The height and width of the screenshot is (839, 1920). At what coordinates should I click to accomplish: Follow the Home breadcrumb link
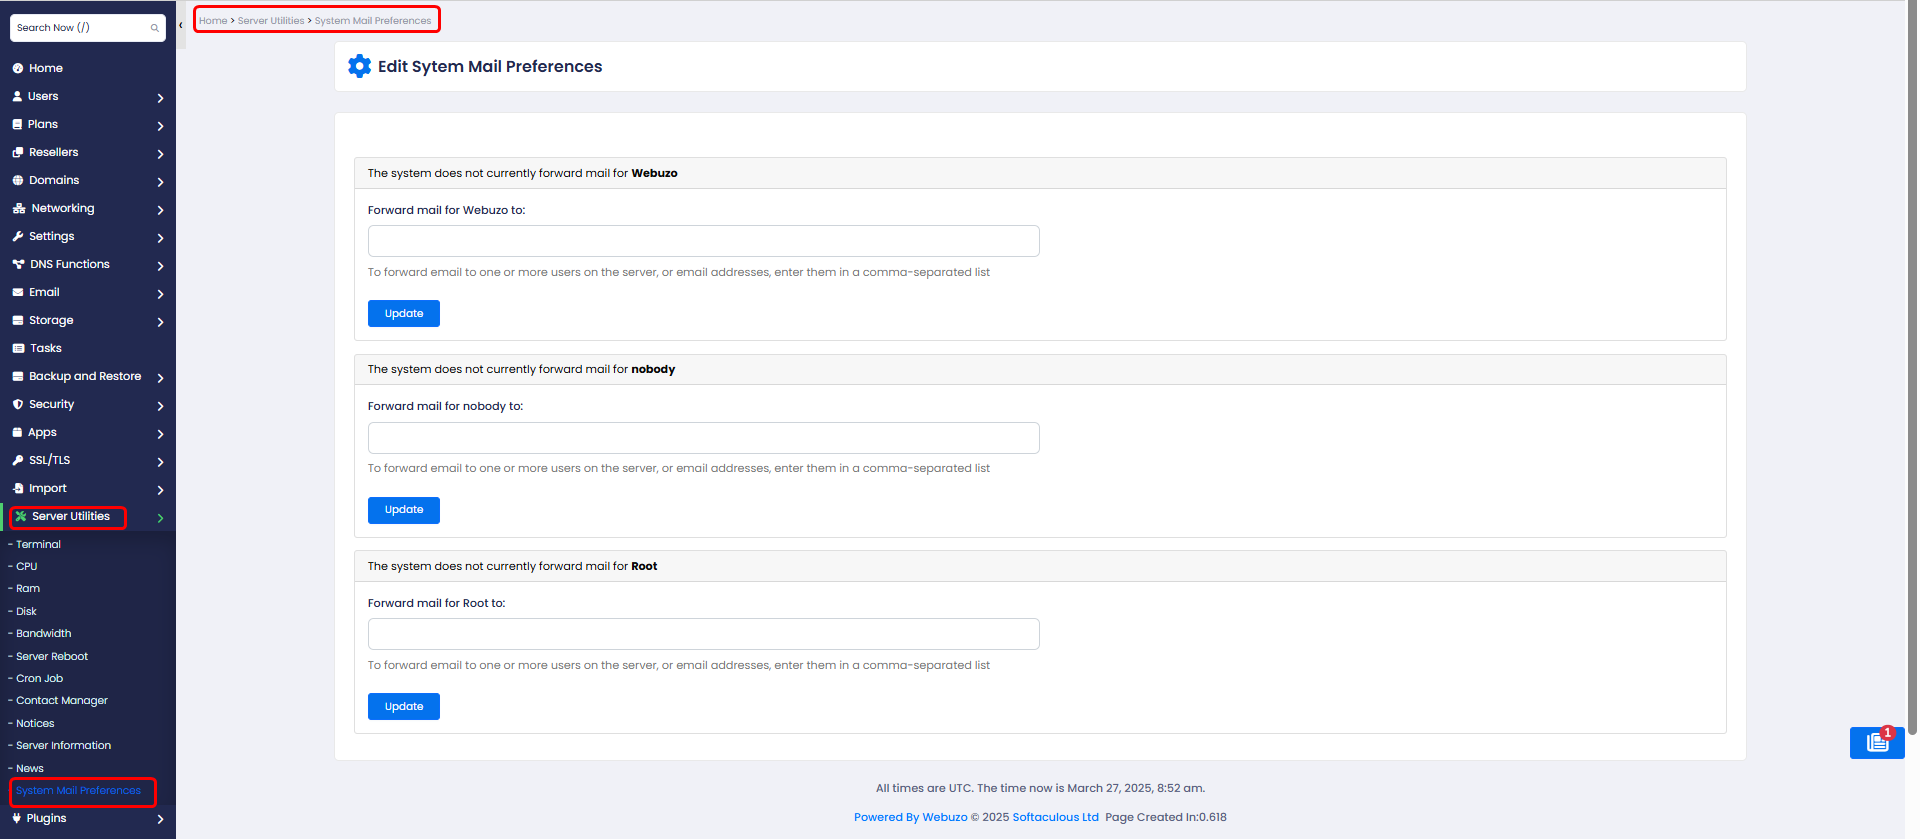pyautogui.click(x=213, y=21)
